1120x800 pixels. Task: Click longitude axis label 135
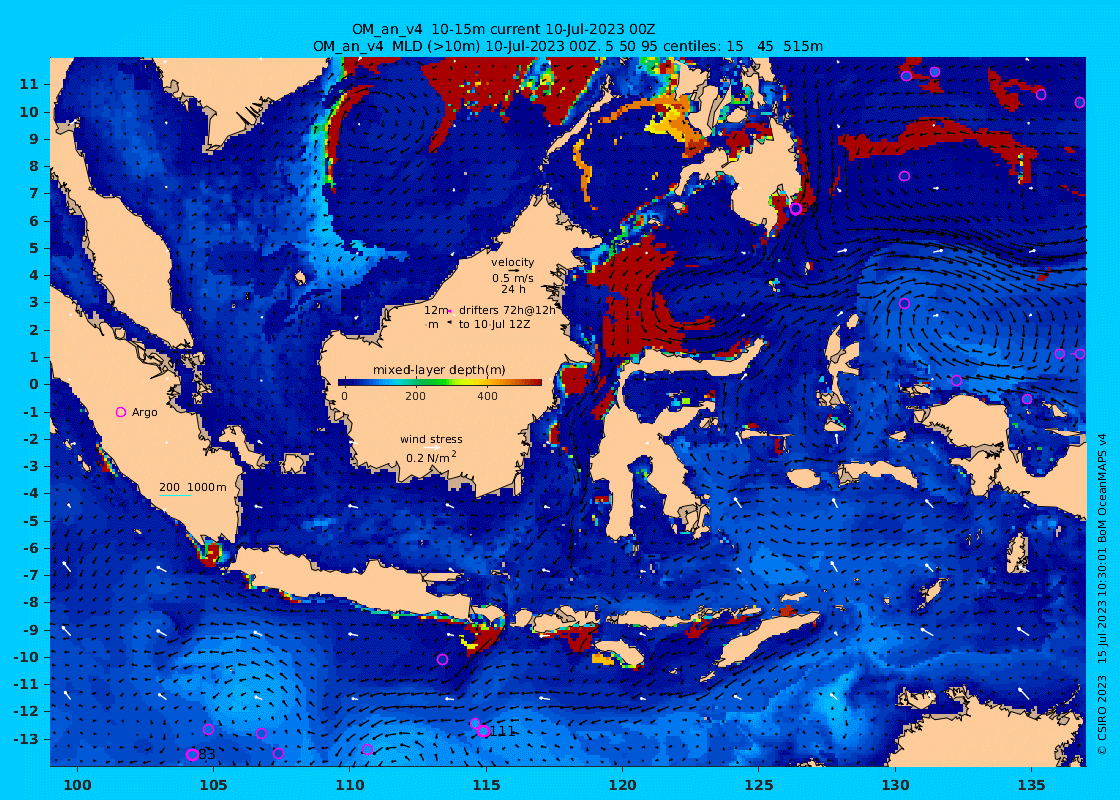coord(1031,784)
